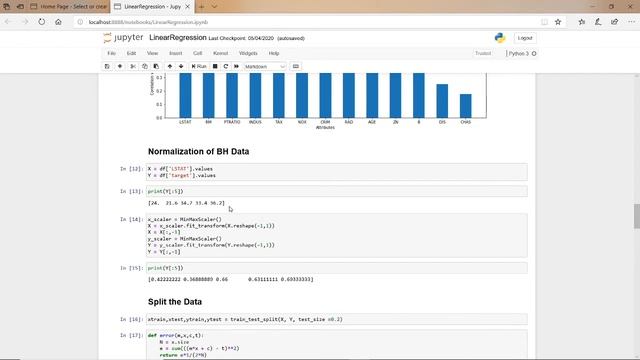Viewport: 640px width, 360px height.
Task: Open the Help menu
Action: [274, 53]
